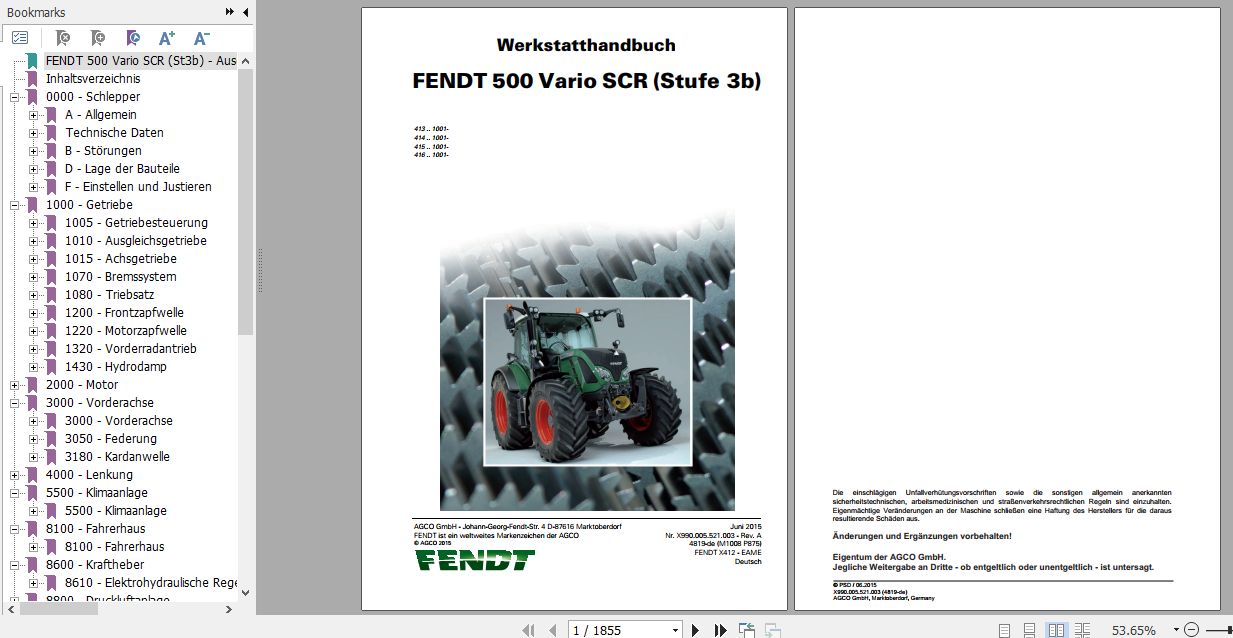Select the 8100 - Fahrerhaus child bookmark
The width and height of the screenshot is (1233, 638).
pyautogui.click(x=115, y=547)
